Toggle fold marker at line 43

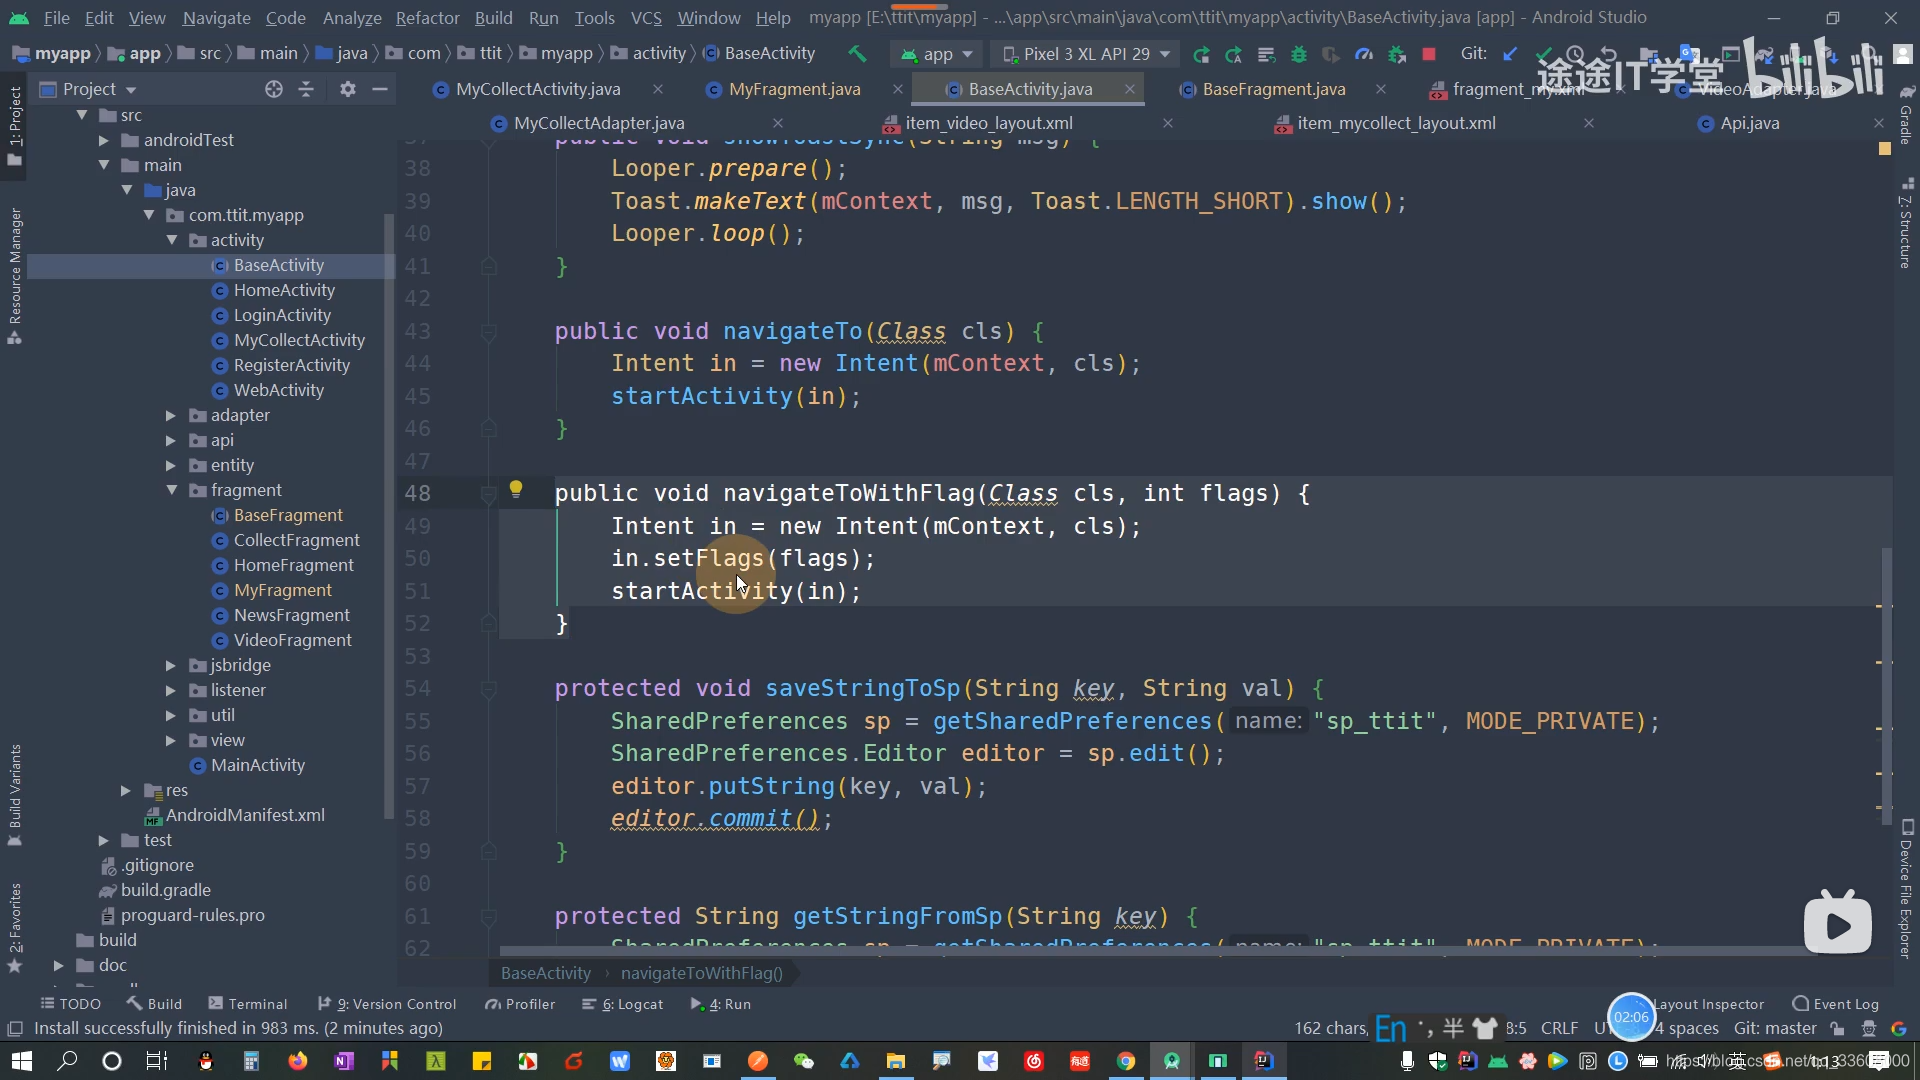(x=488, y=332)
